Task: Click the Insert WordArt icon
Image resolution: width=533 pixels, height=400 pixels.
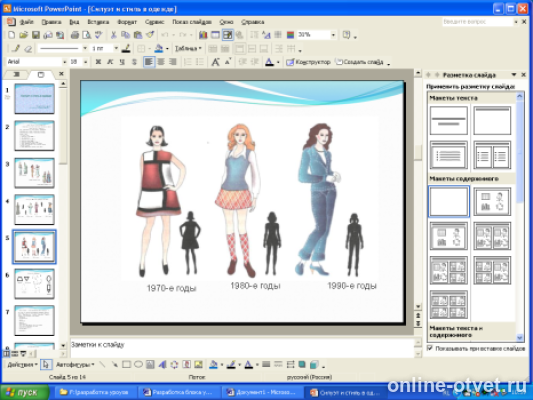Action: point(162,365)
